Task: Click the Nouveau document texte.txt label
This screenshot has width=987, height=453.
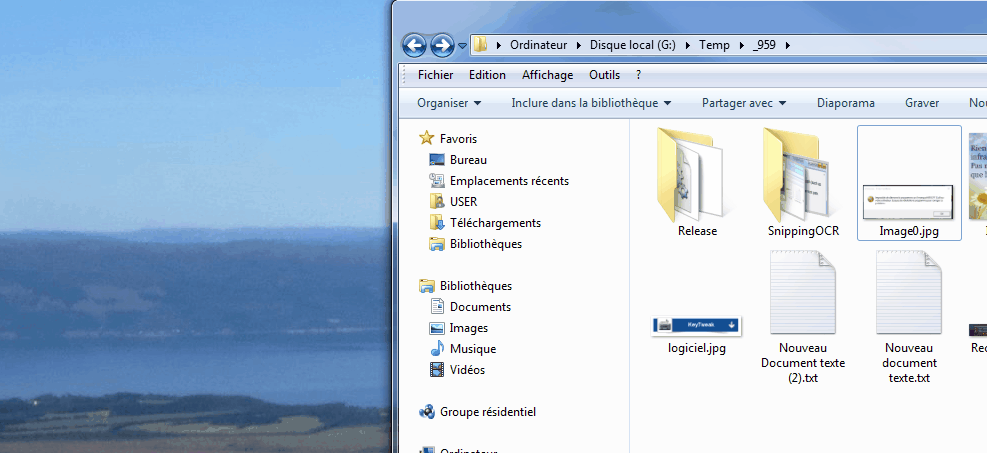Action: tap(909, 363)
